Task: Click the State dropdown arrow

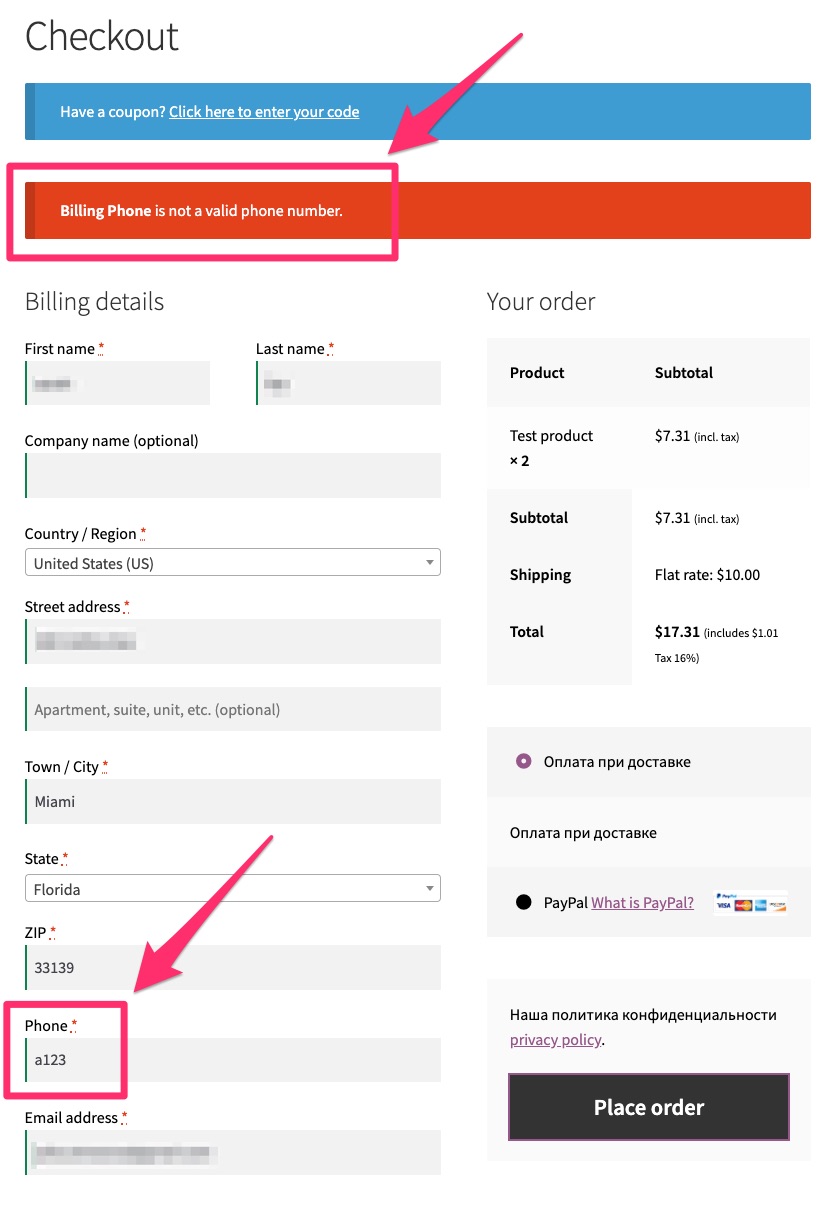Action: 428,888
